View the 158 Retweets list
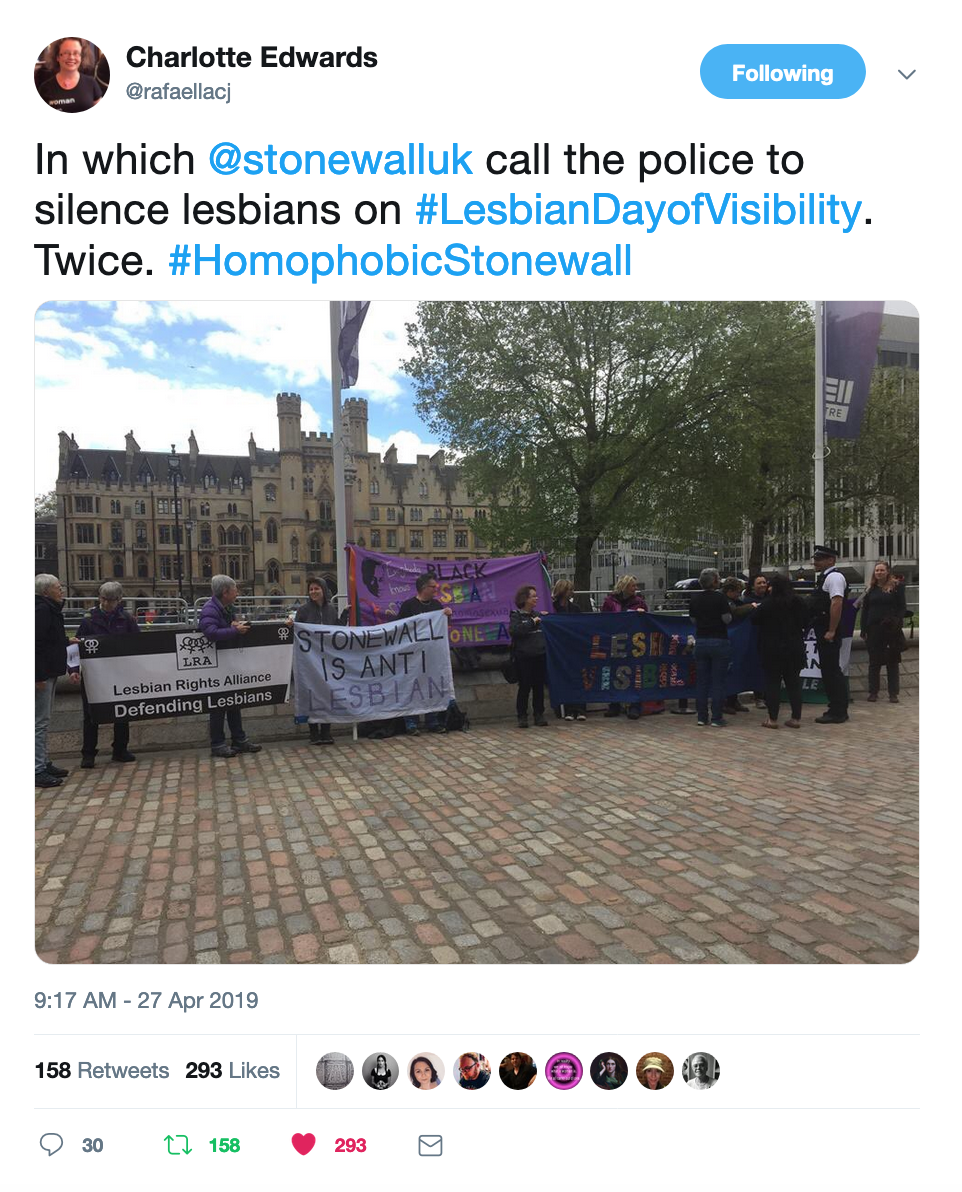Image resolution: width=962 pixels, height=1192 pixels. [102, 1070]
